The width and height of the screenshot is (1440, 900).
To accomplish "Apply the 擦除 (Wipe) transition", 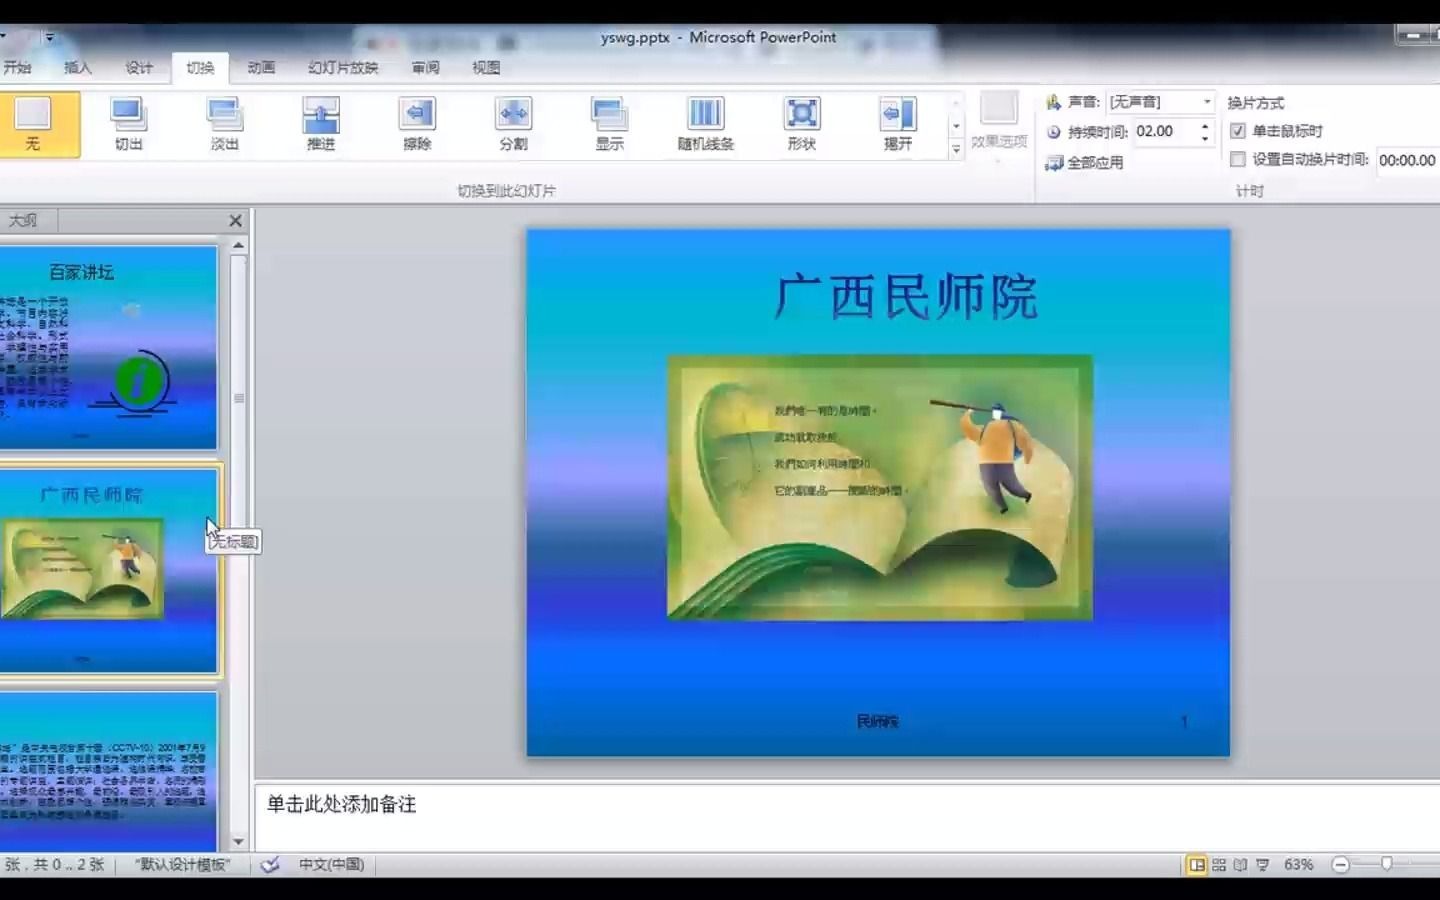I will 417,124.
